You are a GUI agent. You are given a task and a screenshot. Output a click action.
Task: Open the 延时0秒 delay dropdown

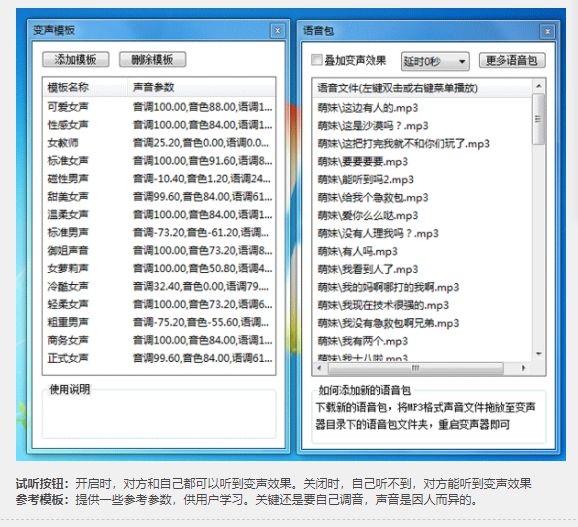[x=435, y=61]
